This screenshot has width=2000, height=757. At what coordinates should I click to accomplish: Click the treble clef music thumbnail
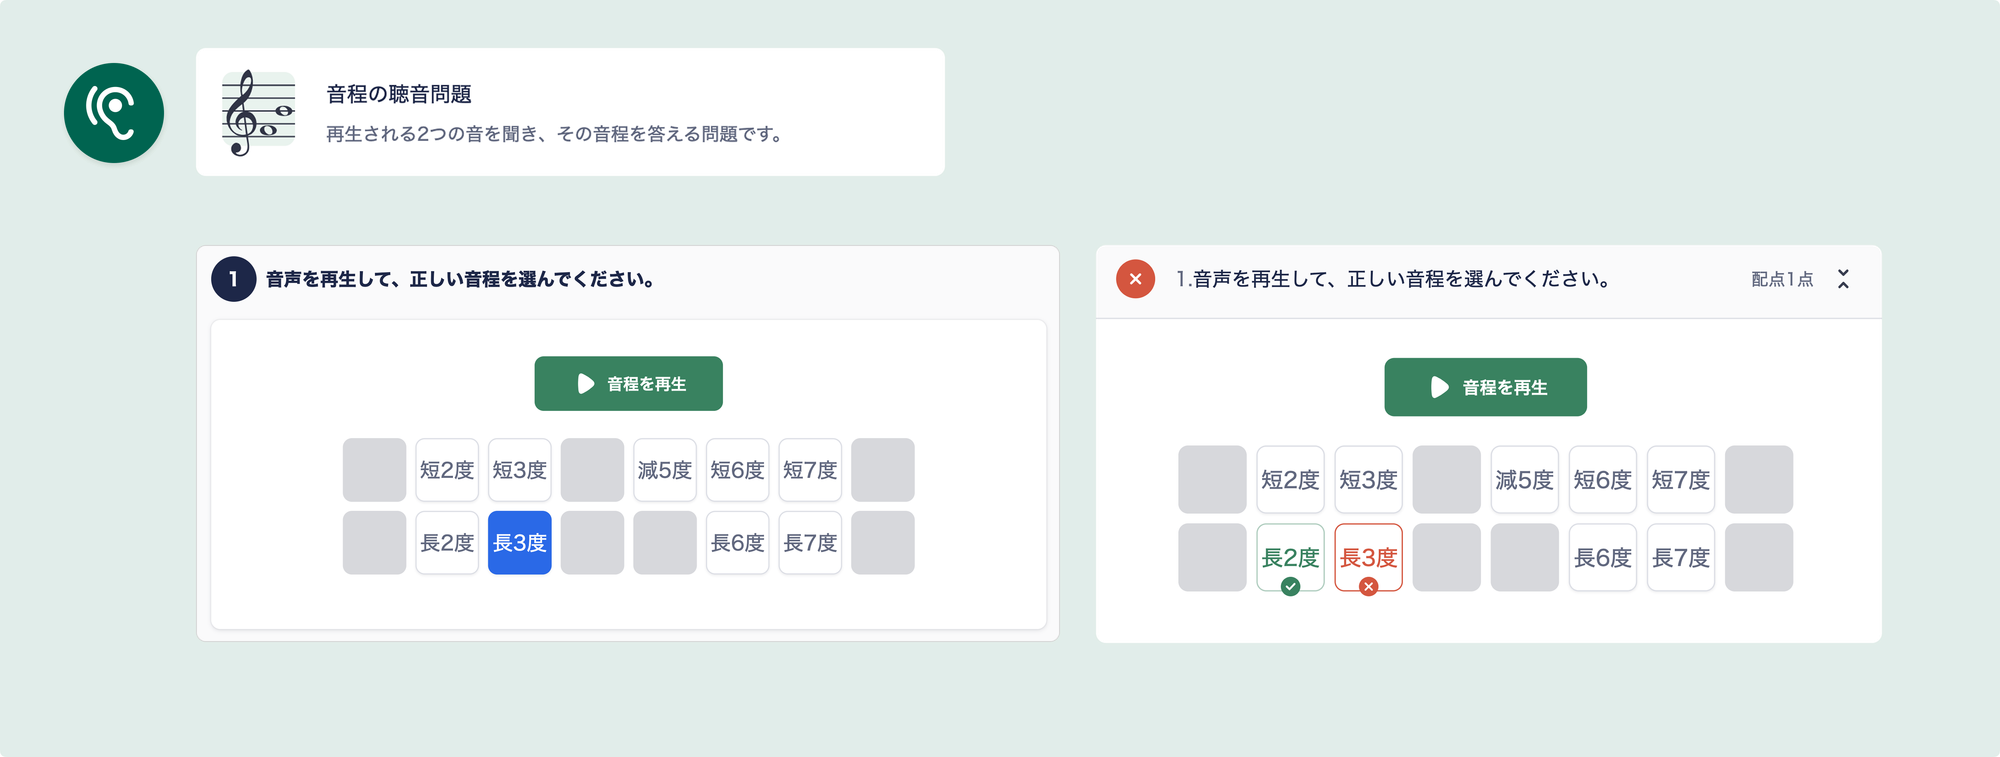(x=258, y=112)
